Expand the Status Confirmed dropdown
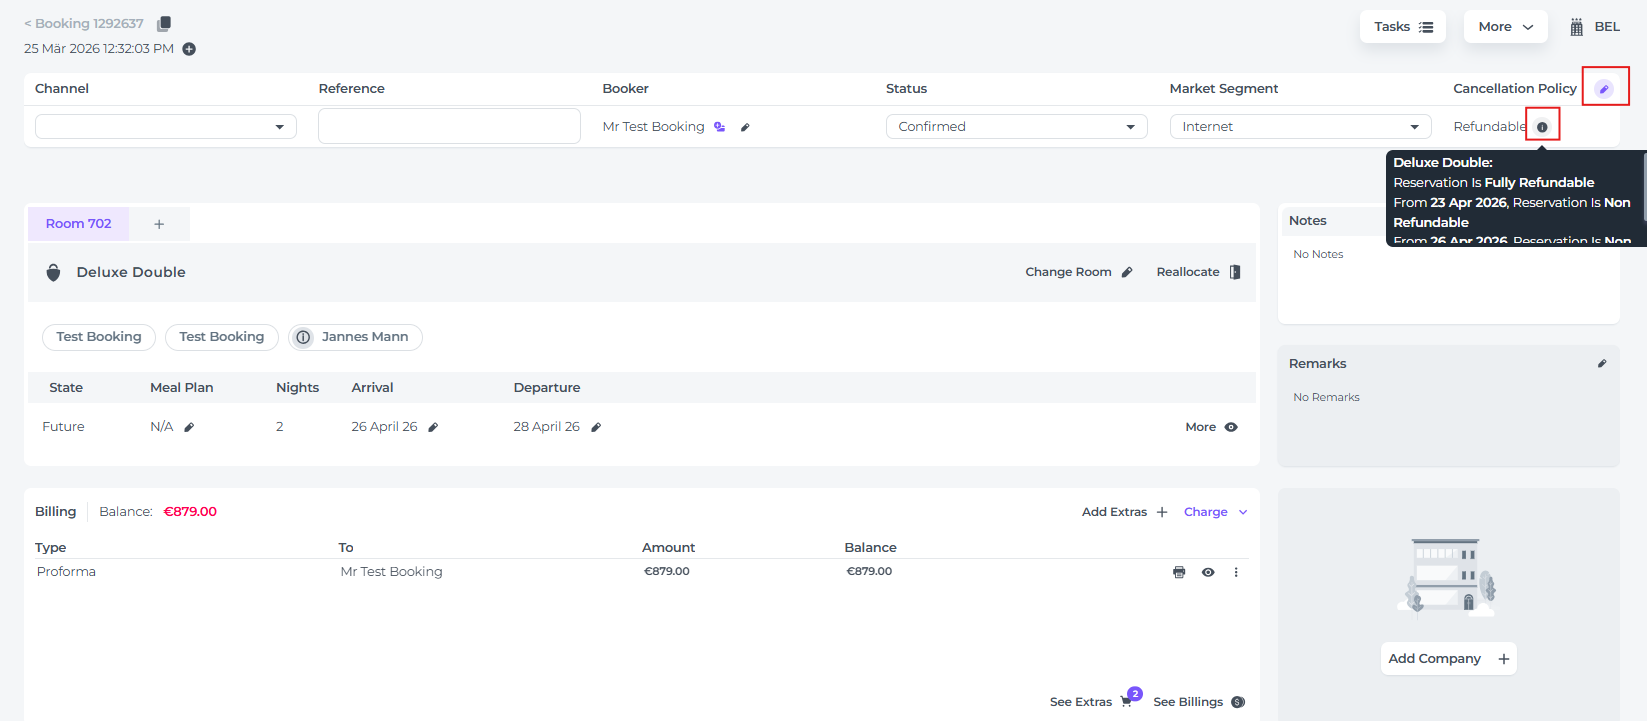 click(x=1016, y=127)
